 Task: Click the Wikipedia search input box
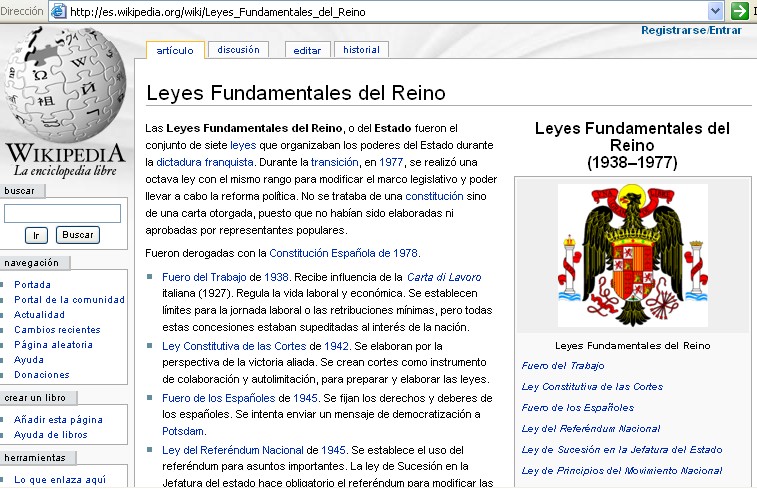(62, 213)
